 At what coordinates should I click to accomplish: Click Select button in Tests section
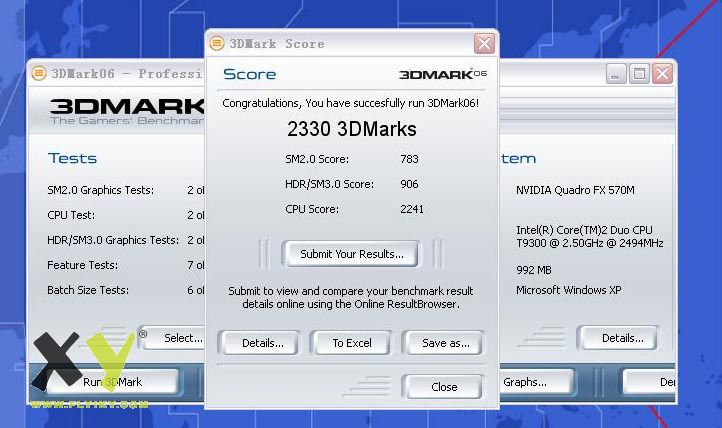click(173, 338)
